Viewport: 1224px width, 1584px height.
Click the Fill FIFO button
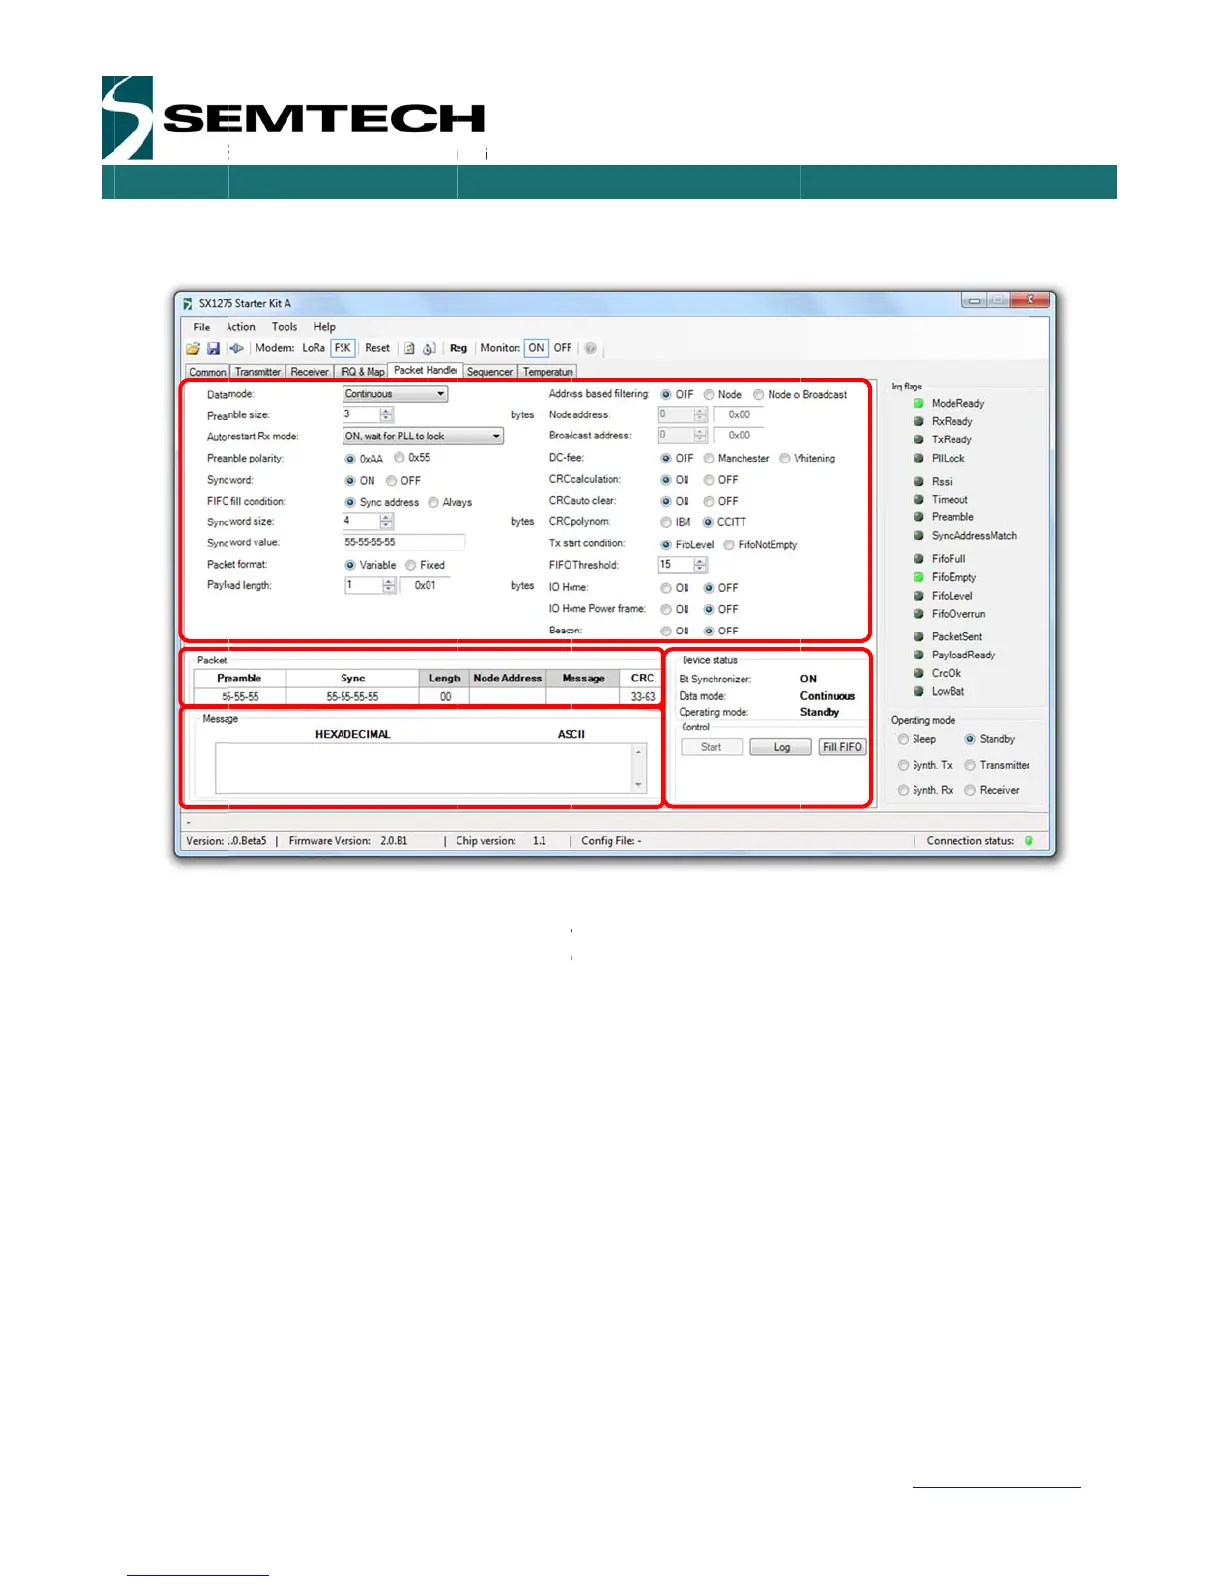pos(842,747)
